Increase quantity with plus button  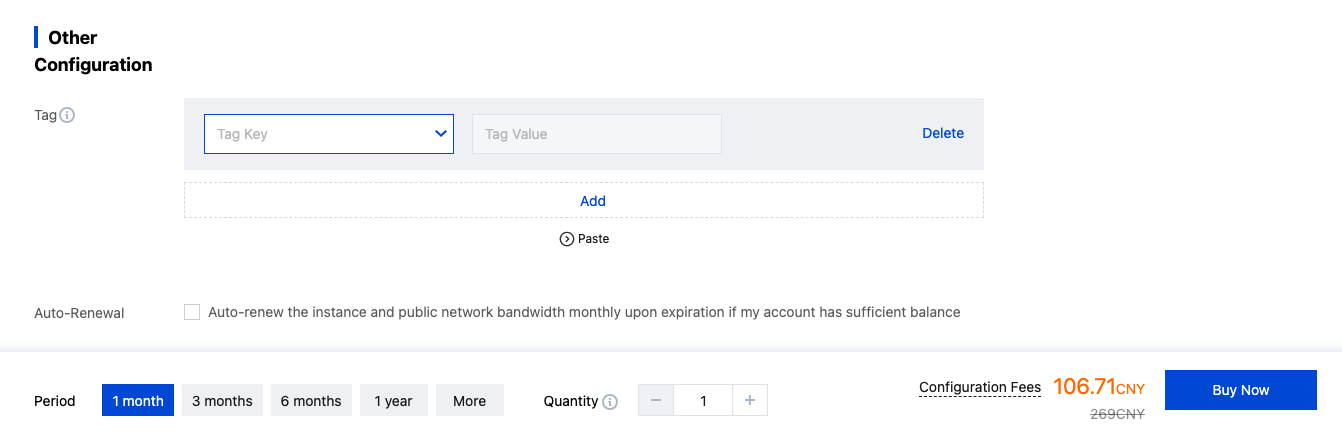750,401
